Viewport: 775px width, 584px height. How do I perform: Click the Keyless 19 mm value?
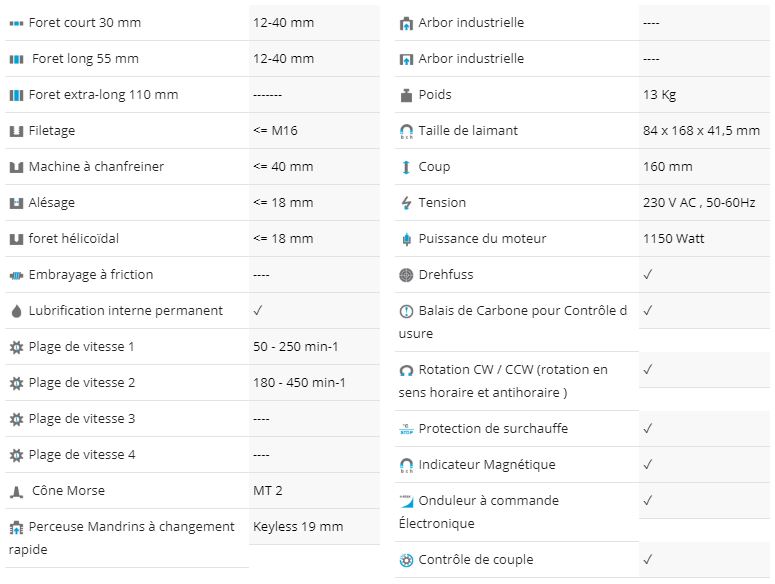[298, 527]
